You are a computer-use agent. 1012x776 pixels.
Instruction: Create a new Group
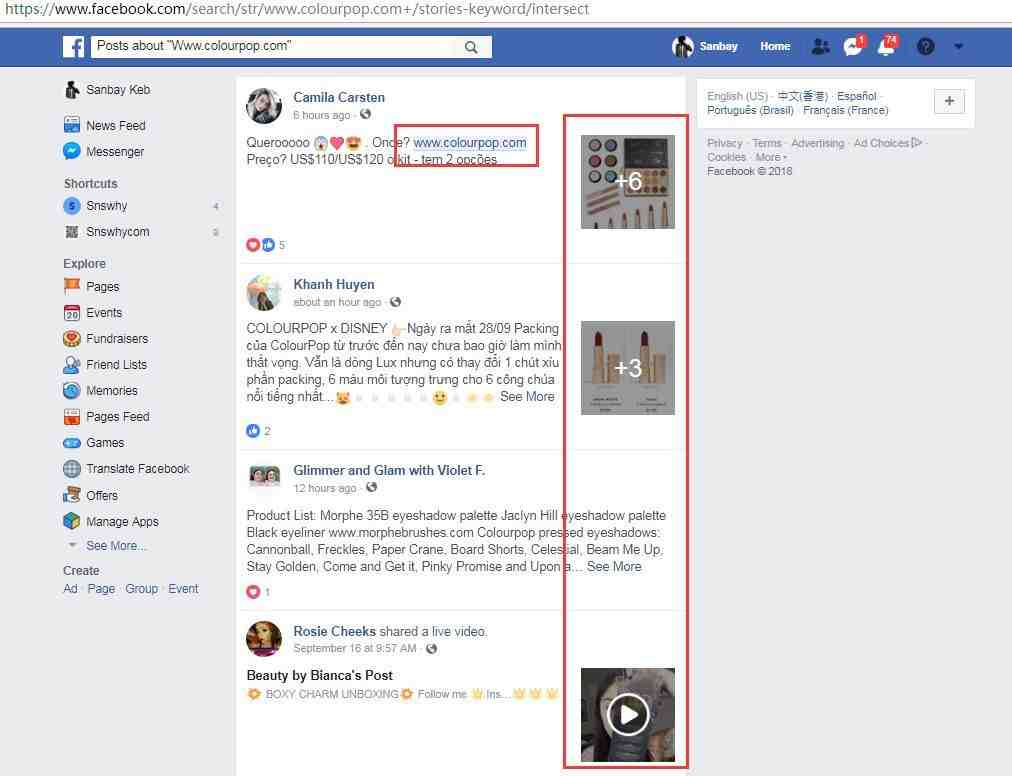coord(141,589)
